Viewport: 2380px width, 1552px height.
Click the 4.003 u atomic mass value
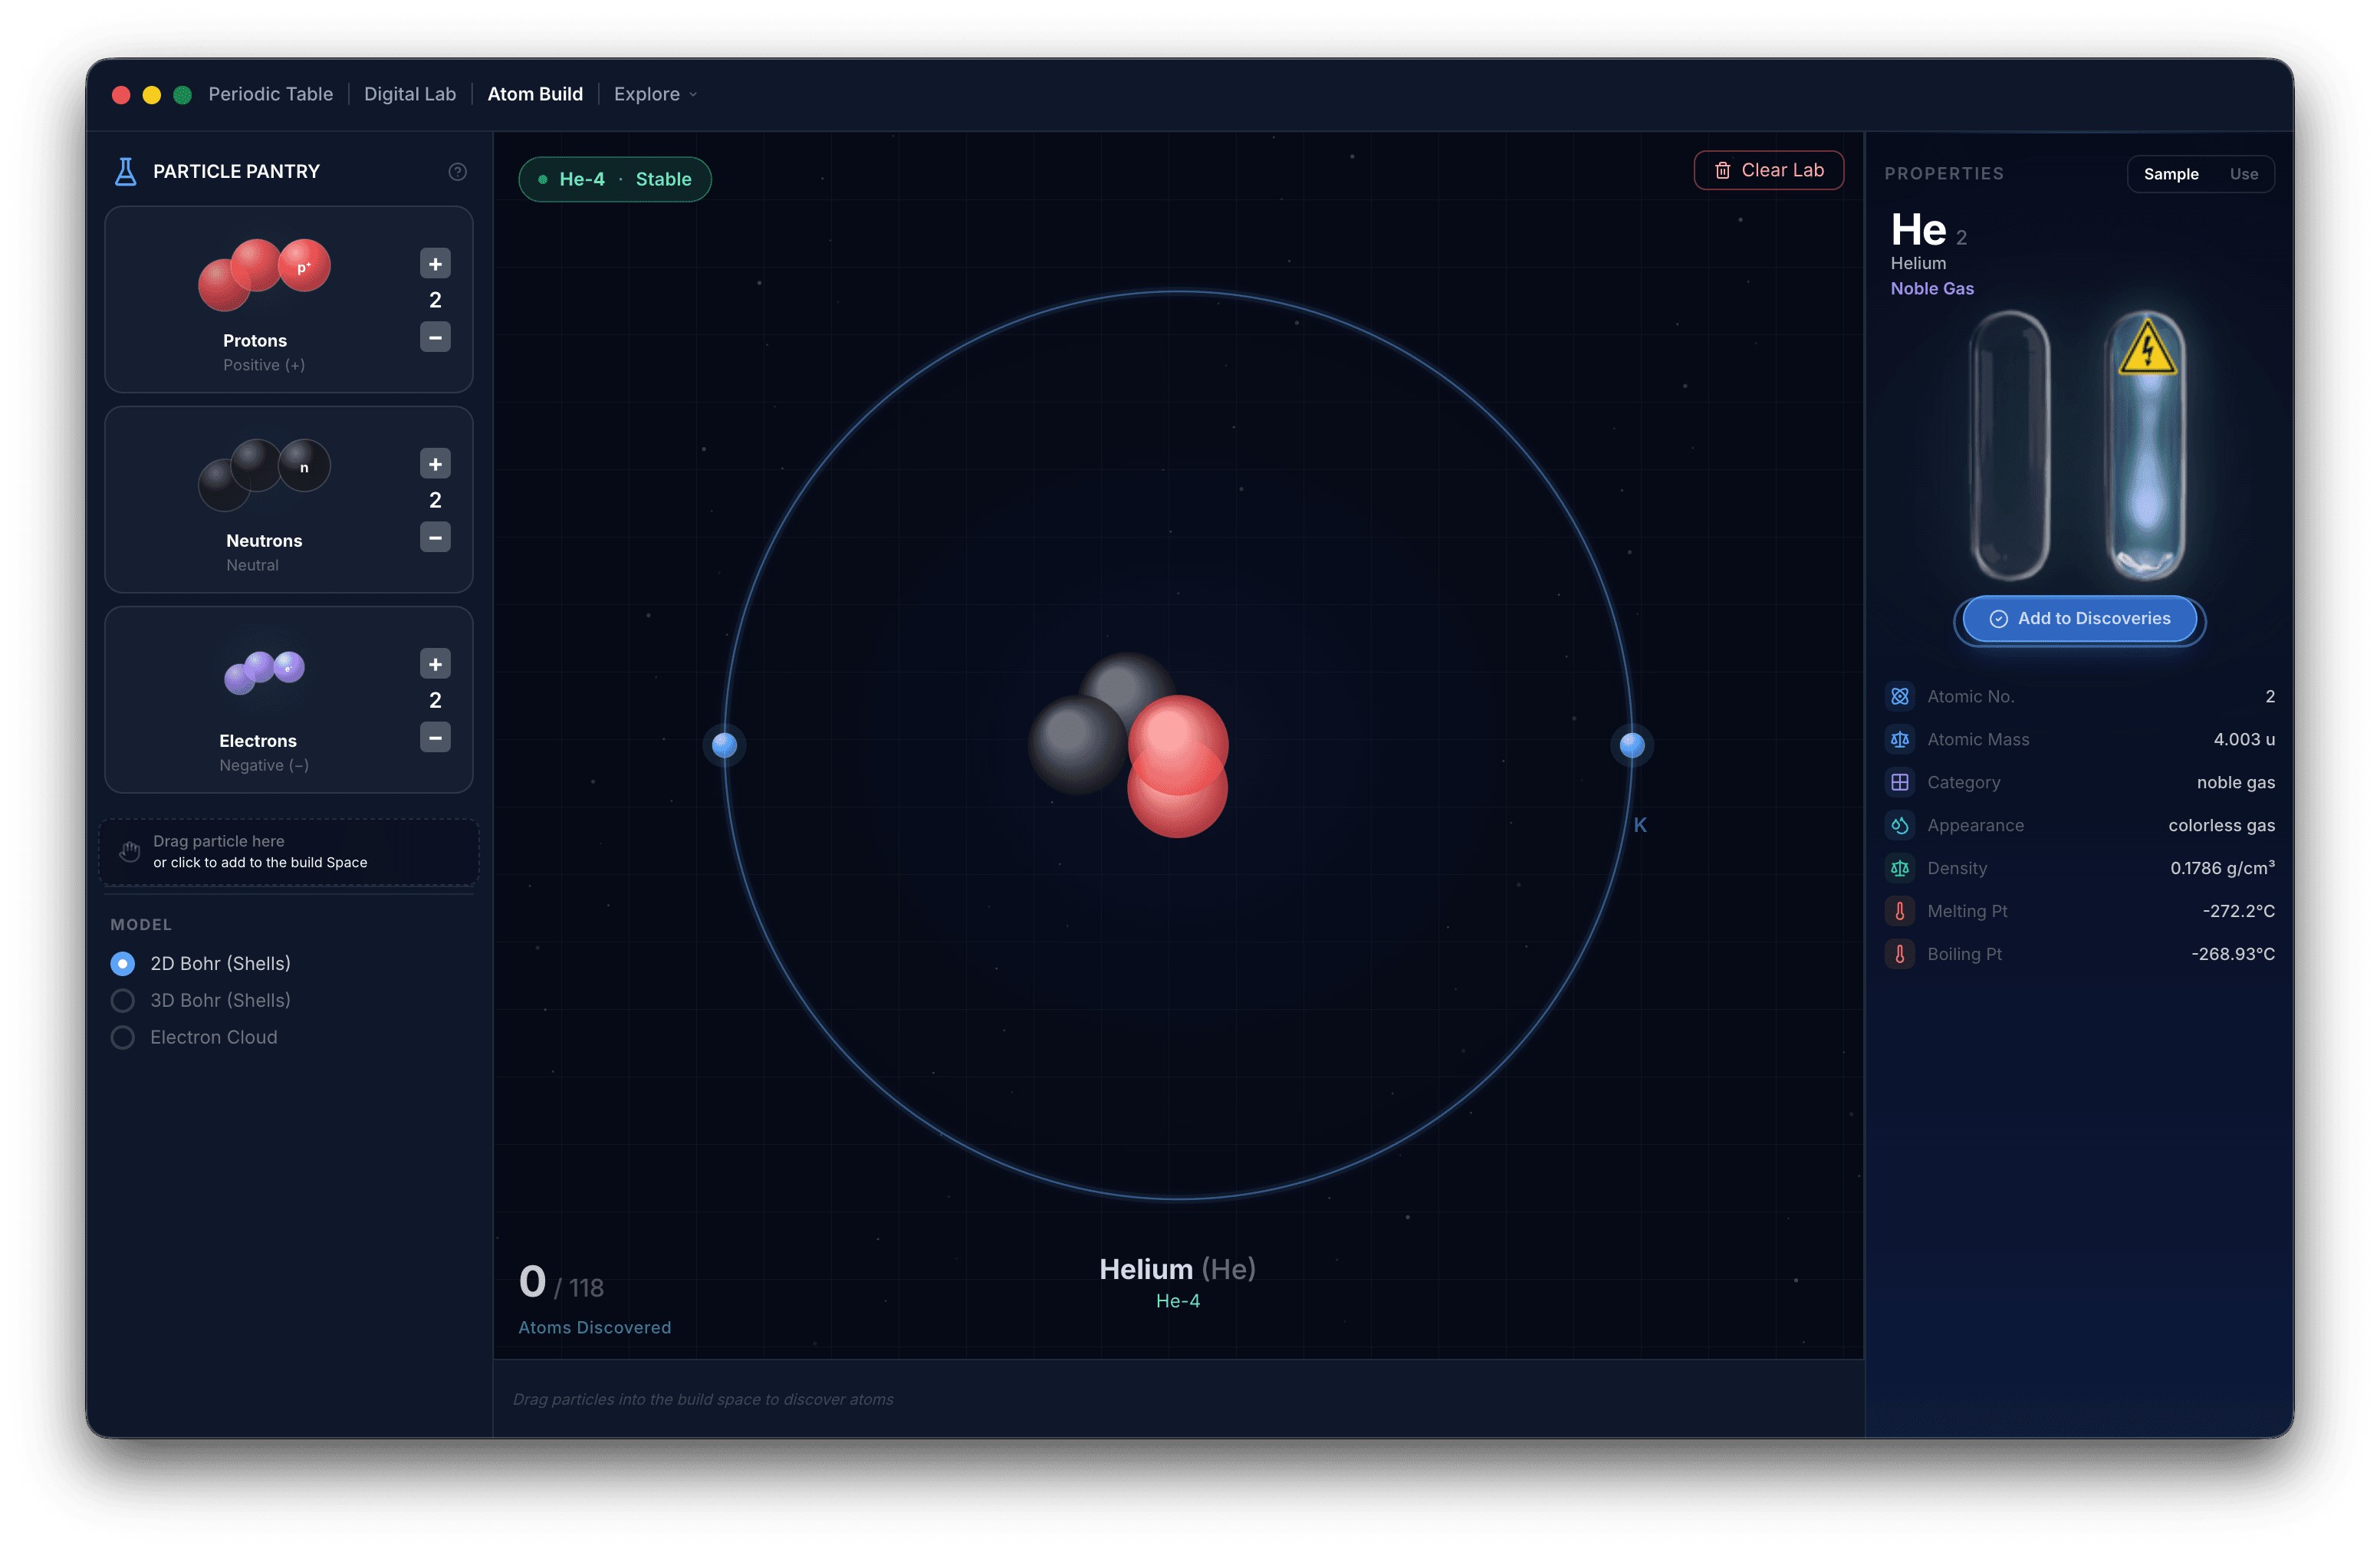pos(2243,739)
